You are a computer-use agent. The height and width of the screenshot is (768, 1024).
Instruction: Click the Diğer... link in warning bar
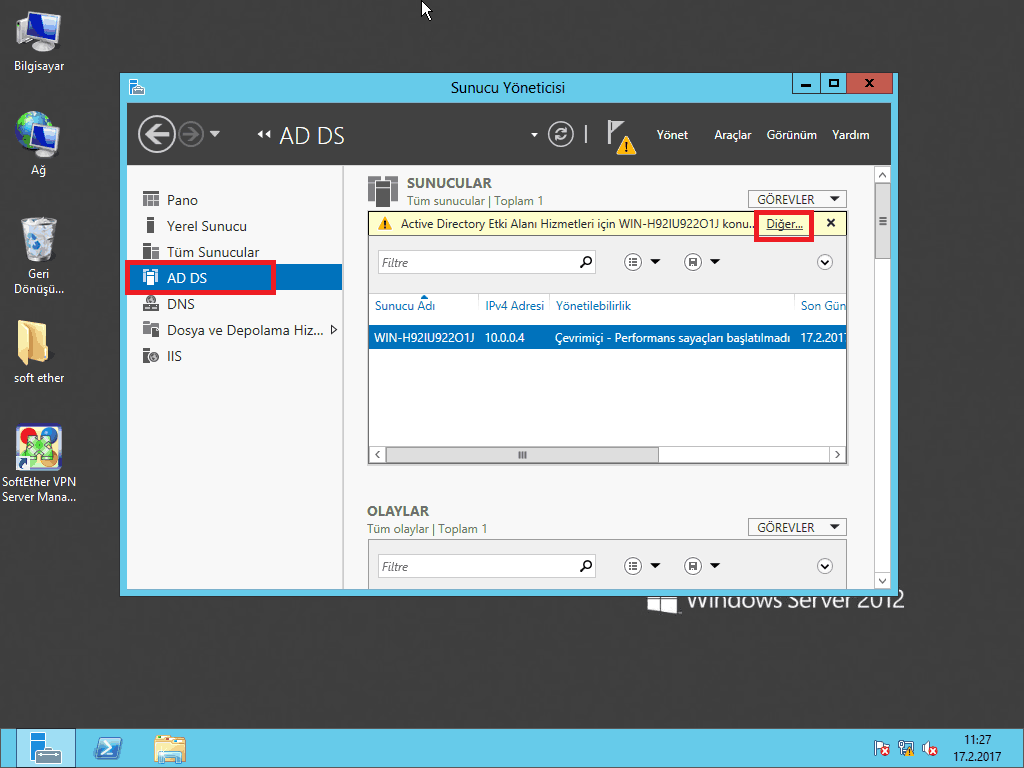[784, 224]
